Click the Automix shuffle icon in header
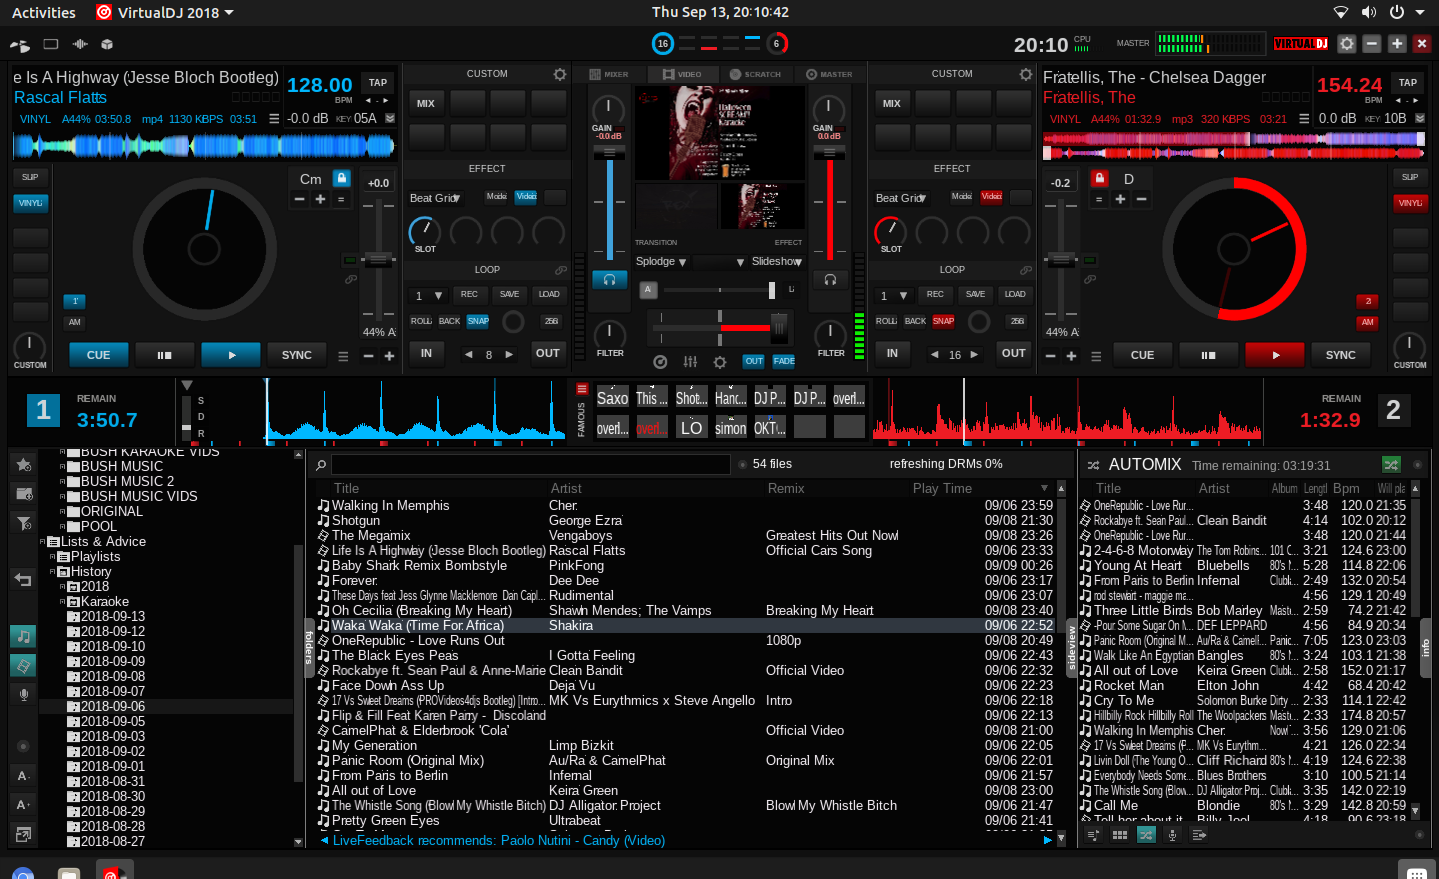This screenshot has height=879, width=1439. coord(1093,465)
